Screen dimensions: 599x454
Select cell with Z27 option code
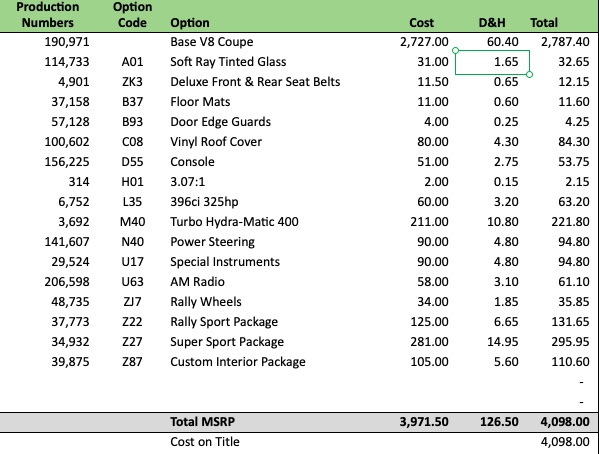coord(132,342)
